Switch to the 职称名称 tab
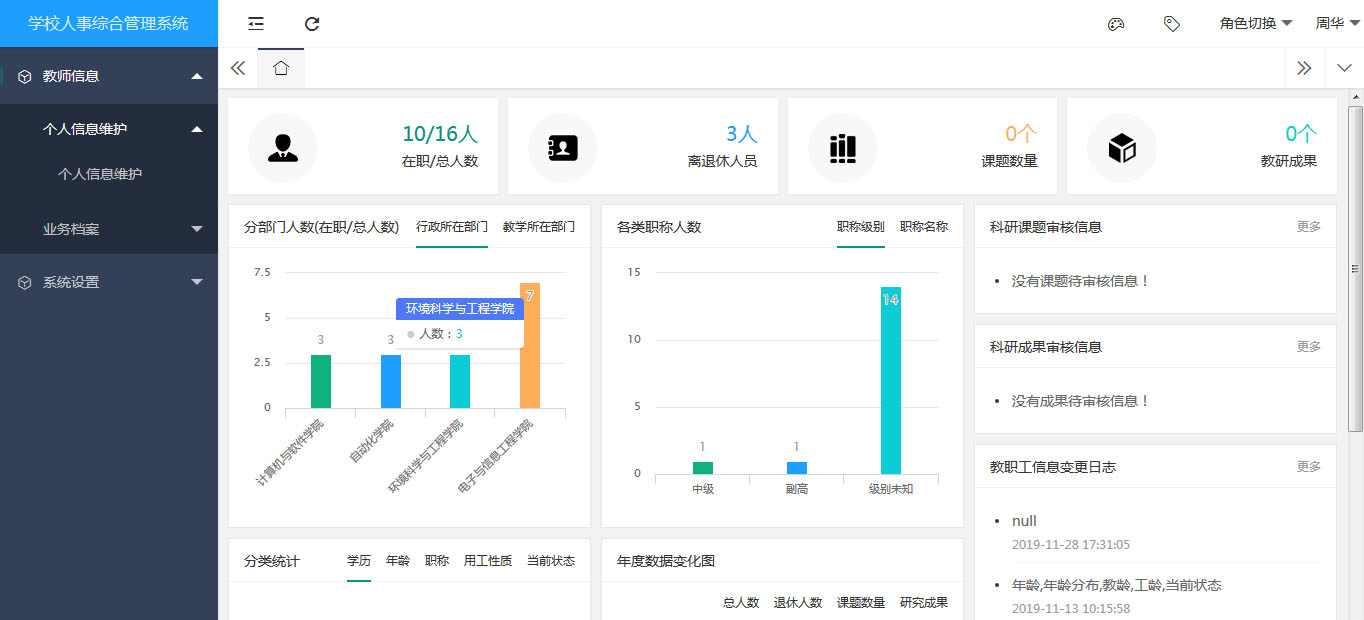This screenshot has width=1364, height=620. click(x=923, y=227)
